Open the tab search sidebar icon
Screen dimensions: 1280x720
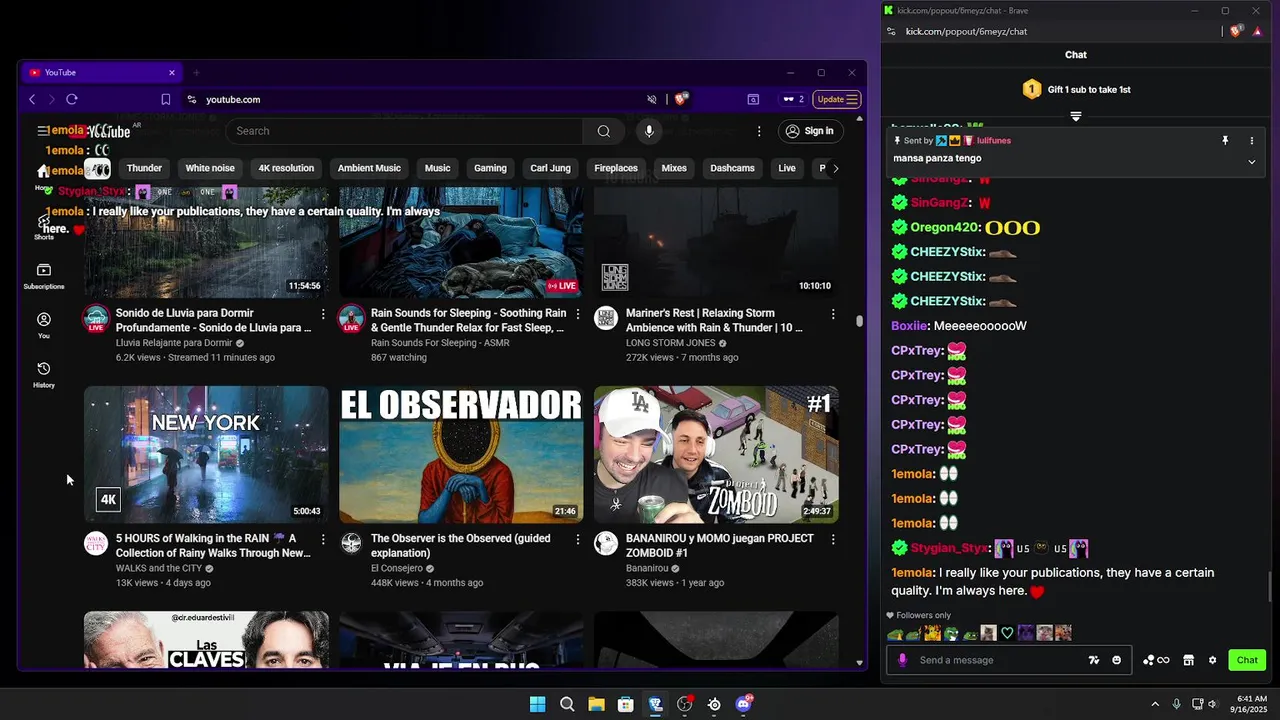[753, 99]
